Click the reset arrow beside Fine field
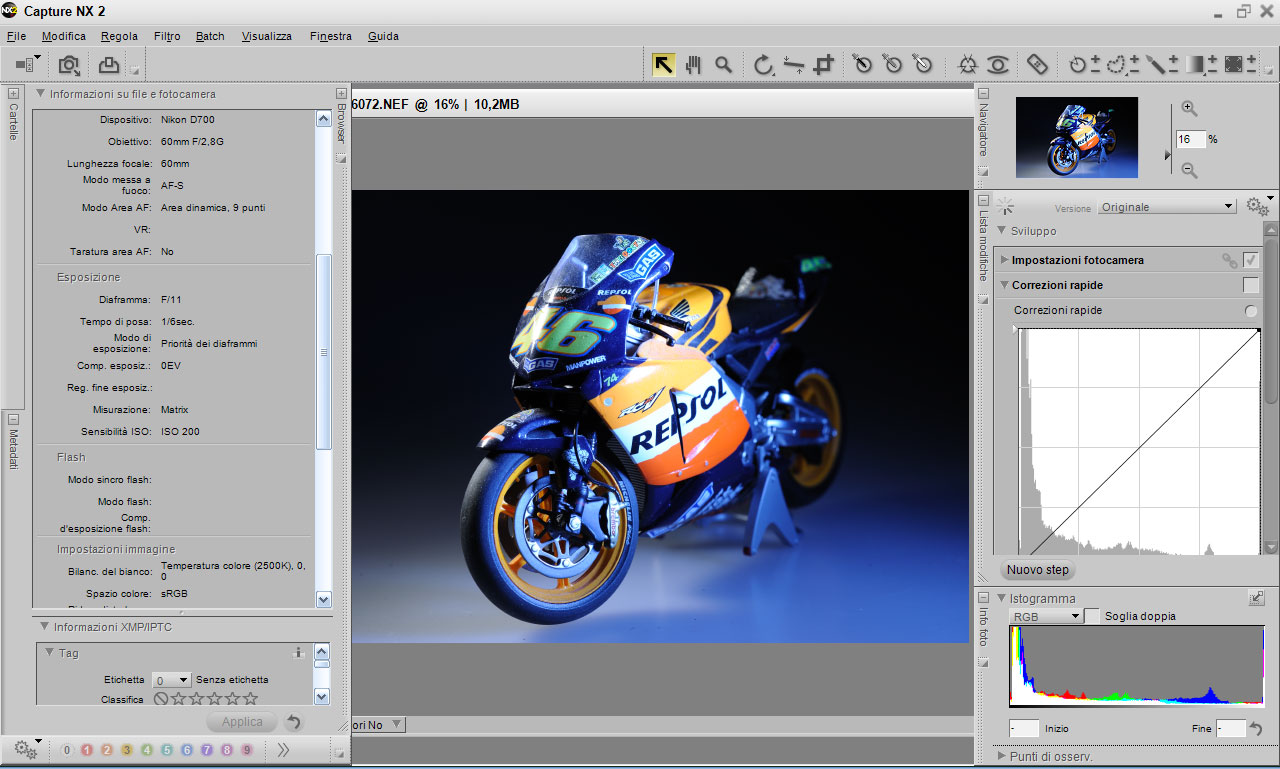This screenshot has width=1280, height=769. point(1256,729)
